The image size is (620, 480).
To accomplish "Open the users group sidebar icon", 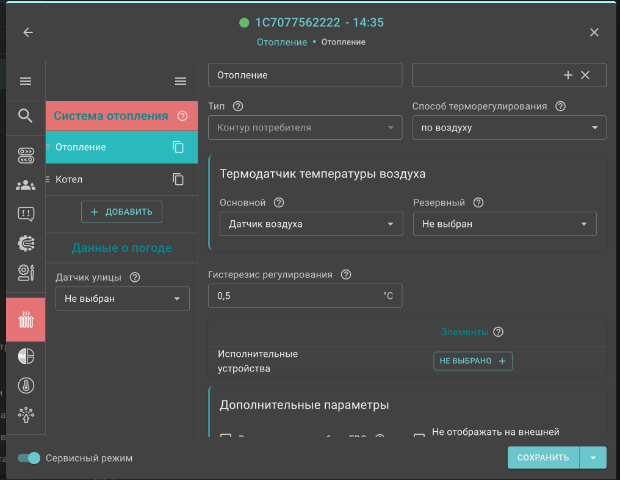I will click(x=26, y=184).
